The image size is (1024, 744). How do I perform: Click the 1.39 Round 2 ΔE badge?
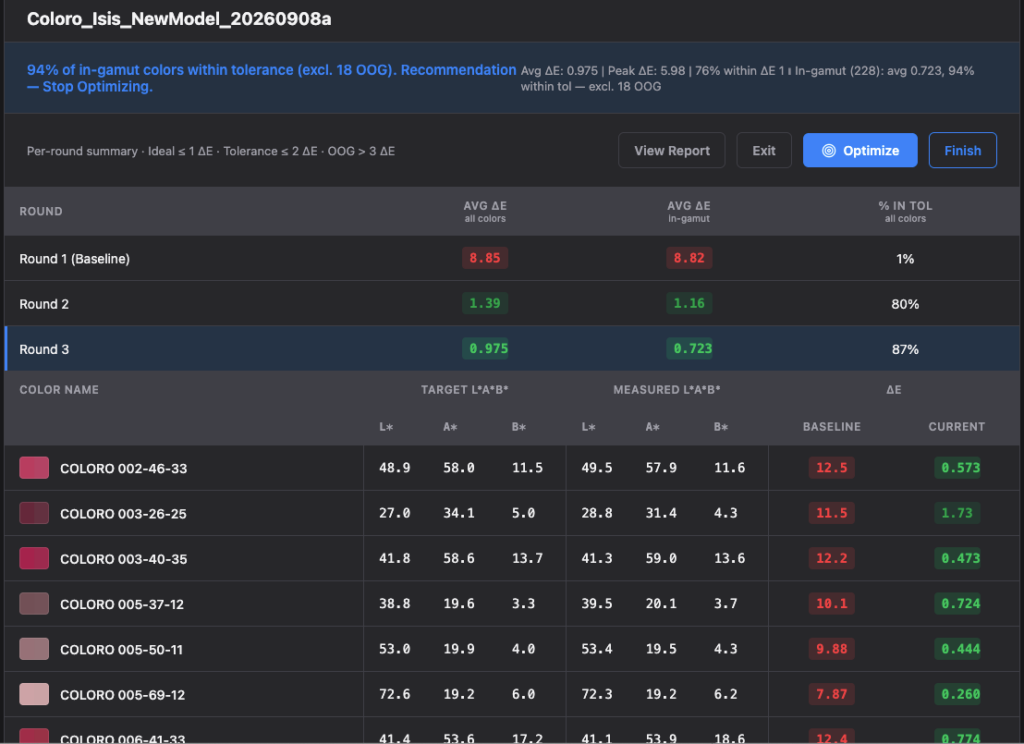point(485,303)
